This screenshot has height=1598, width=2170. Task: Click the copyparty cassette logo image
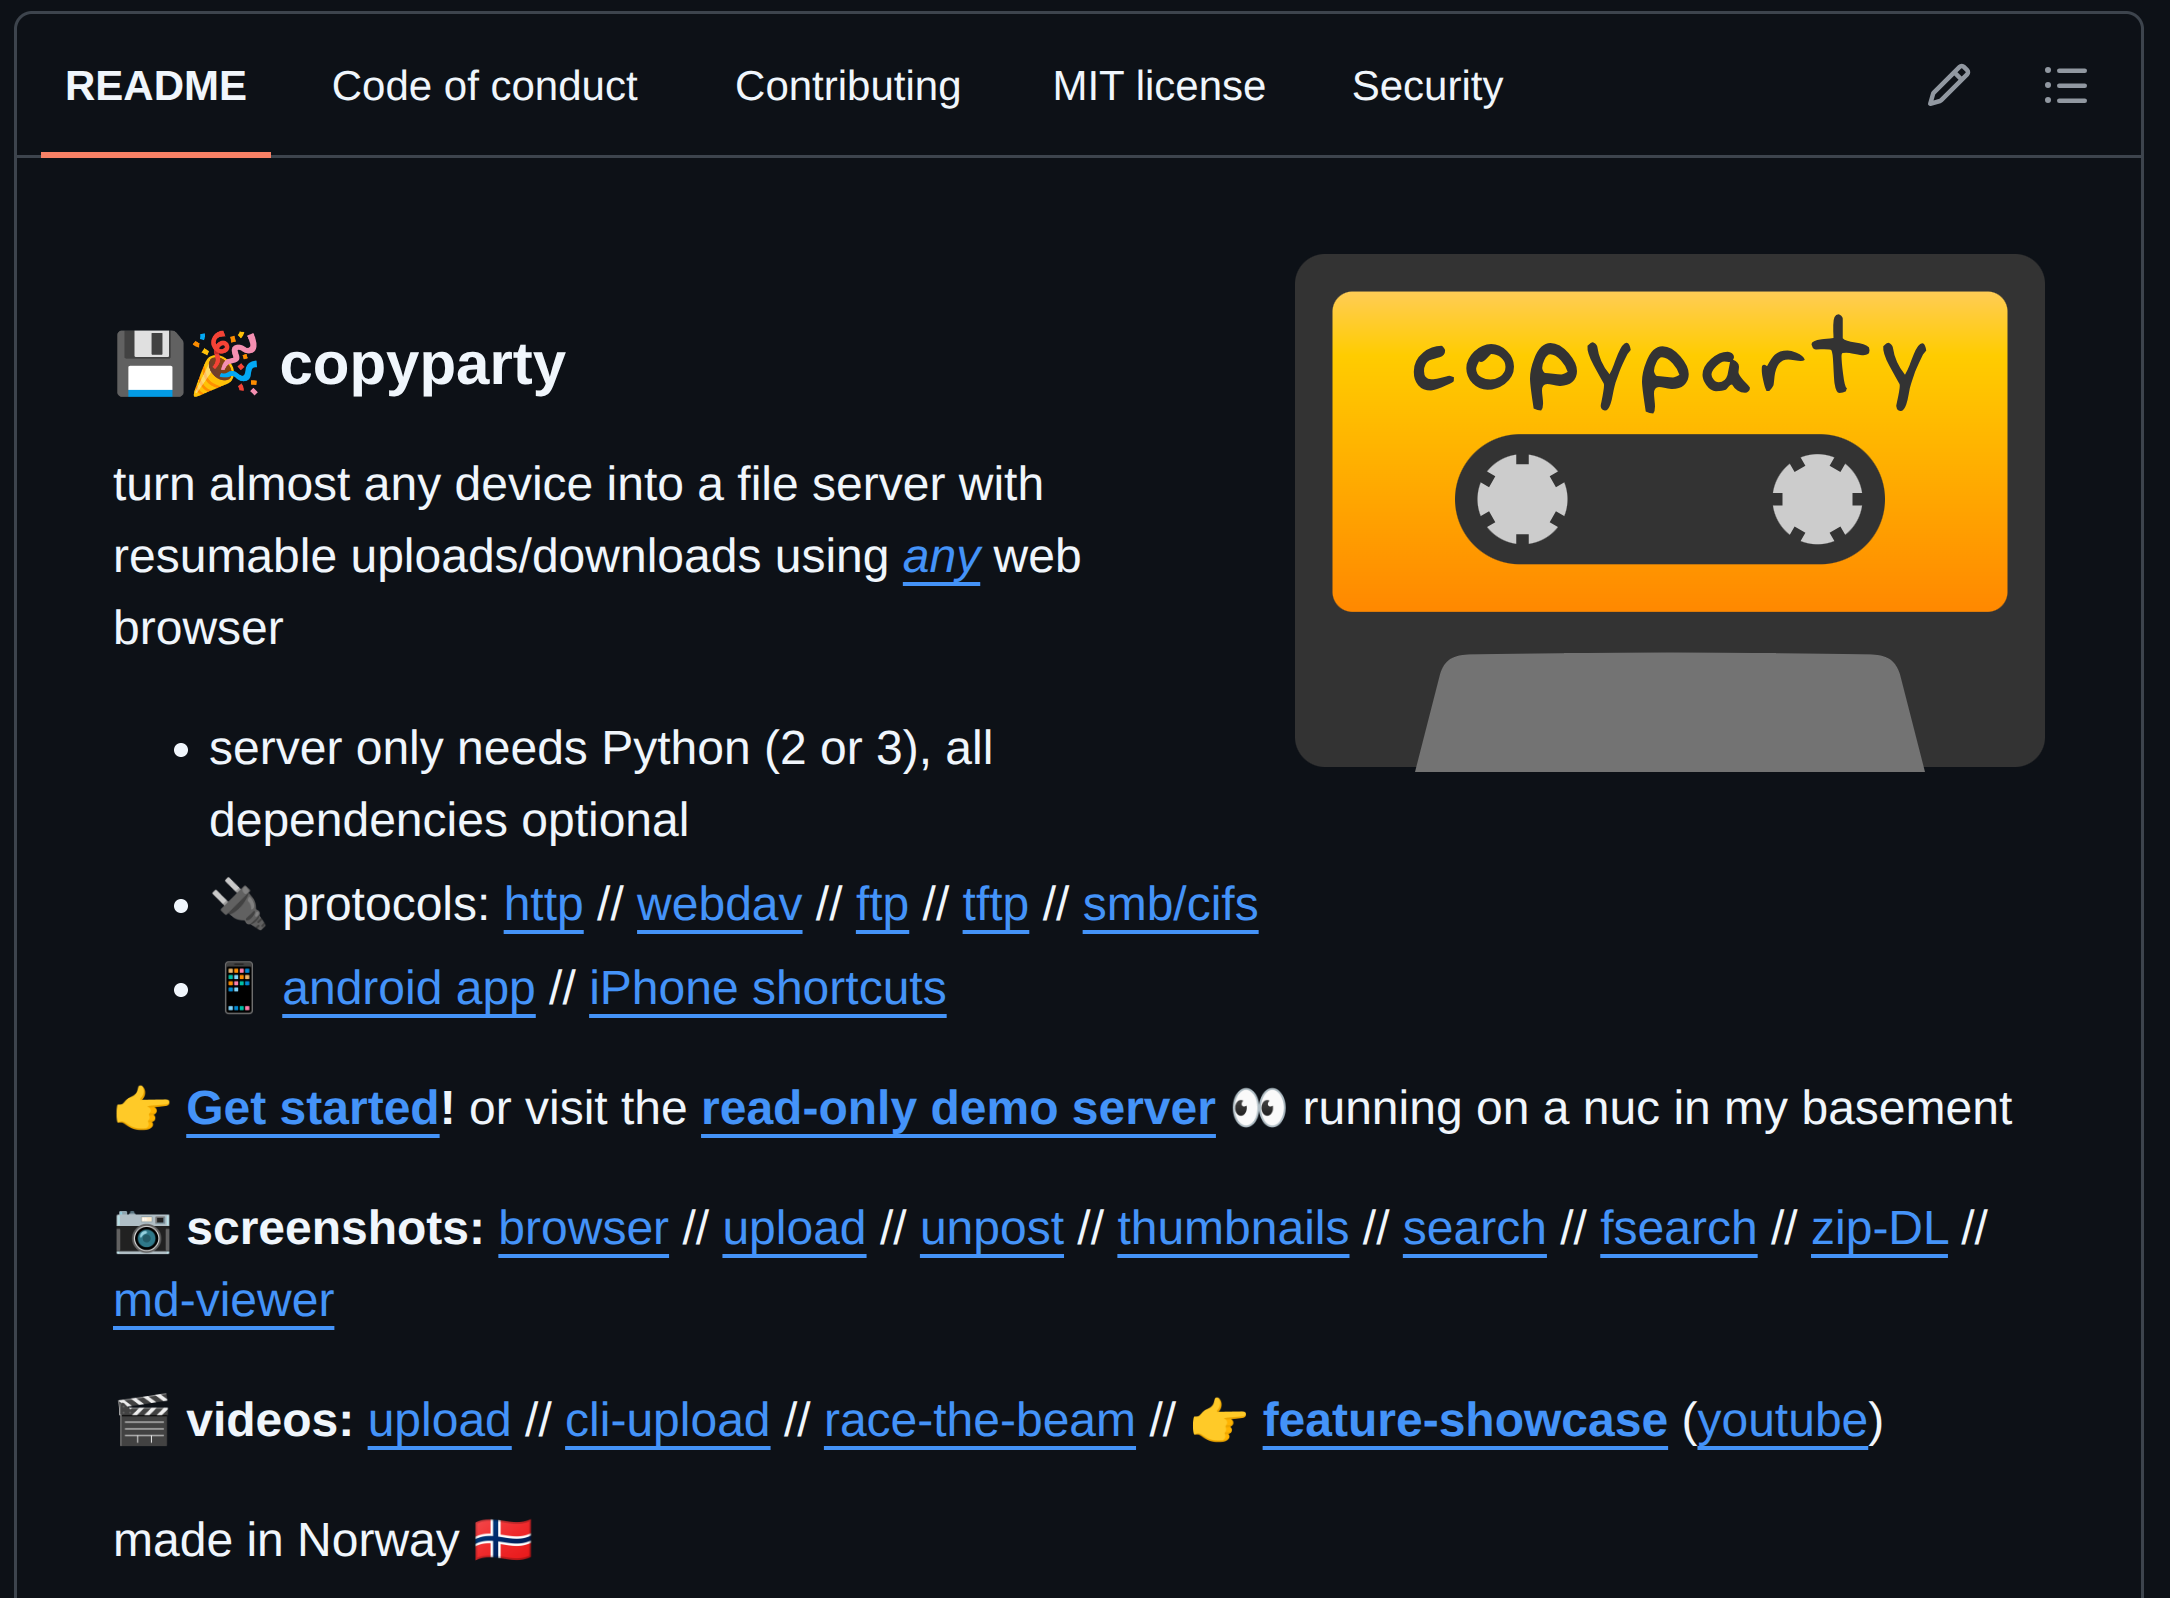coord(1668,511)
